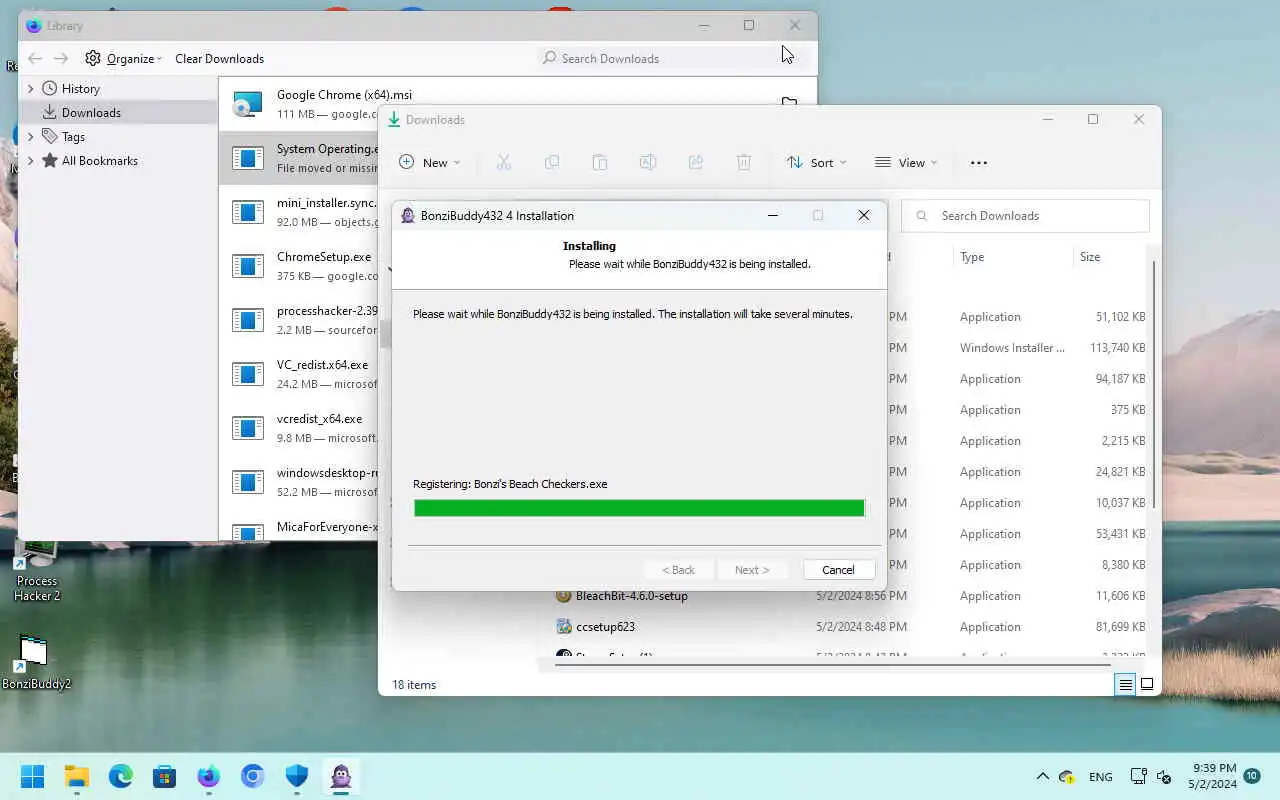Sort by the Size column header
This screenshot has height=800, width=1280.
pyautogui.click(x=1090, y=257)
